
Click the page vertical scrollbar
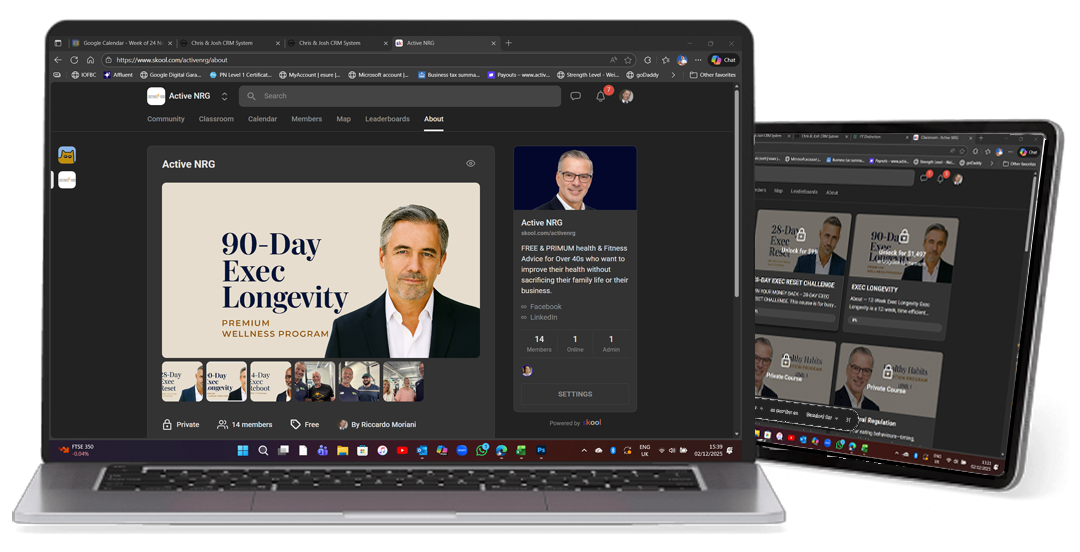(x=737, y=200)
